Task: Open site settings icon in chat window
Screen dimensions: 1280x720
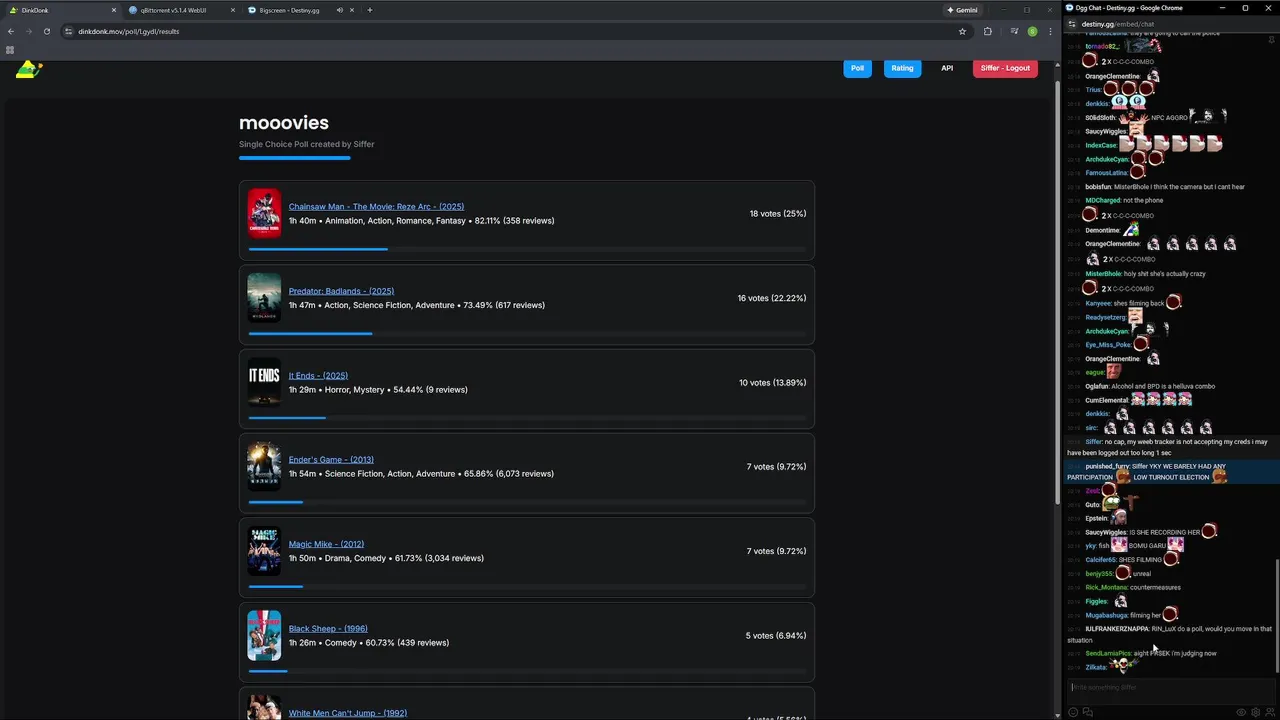Action: pos(1072,24)
